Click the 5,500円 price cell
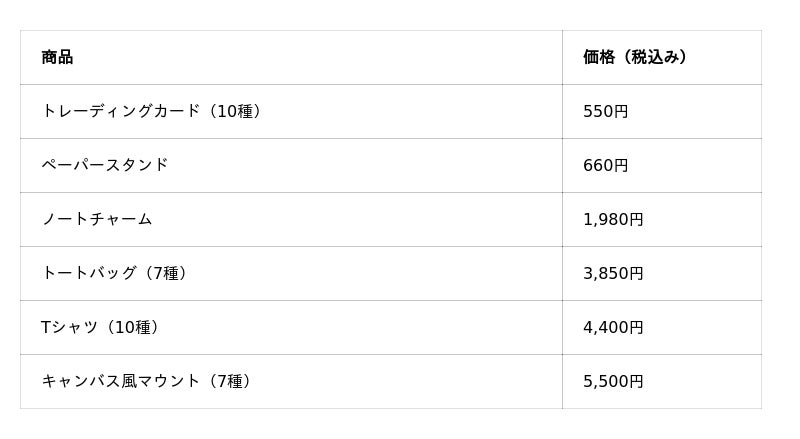800x439 pixels. pos(613,381)
